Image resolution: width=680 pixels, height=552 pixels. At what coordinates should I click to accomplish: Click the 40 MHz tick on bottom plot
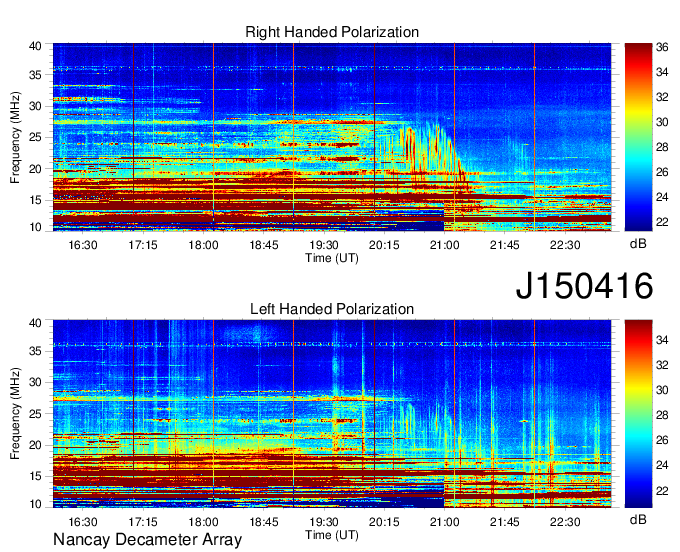35,323
